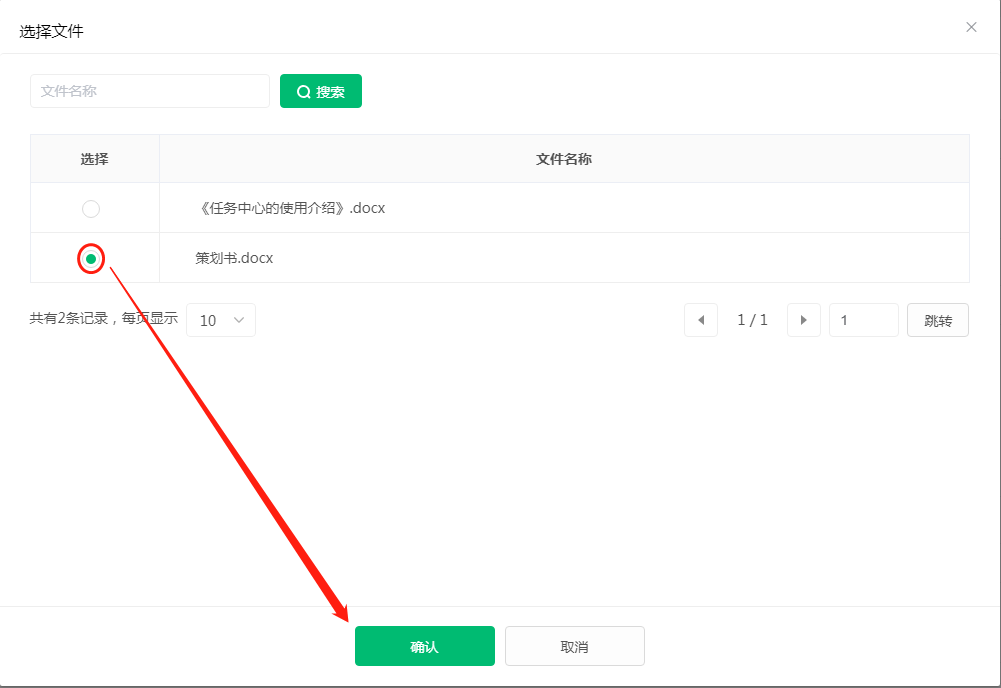Image resolution: width=1001 pixels, height=688 pixels.
Task: Close the 选择文件 dialog with the X
Action: point(971,27)
